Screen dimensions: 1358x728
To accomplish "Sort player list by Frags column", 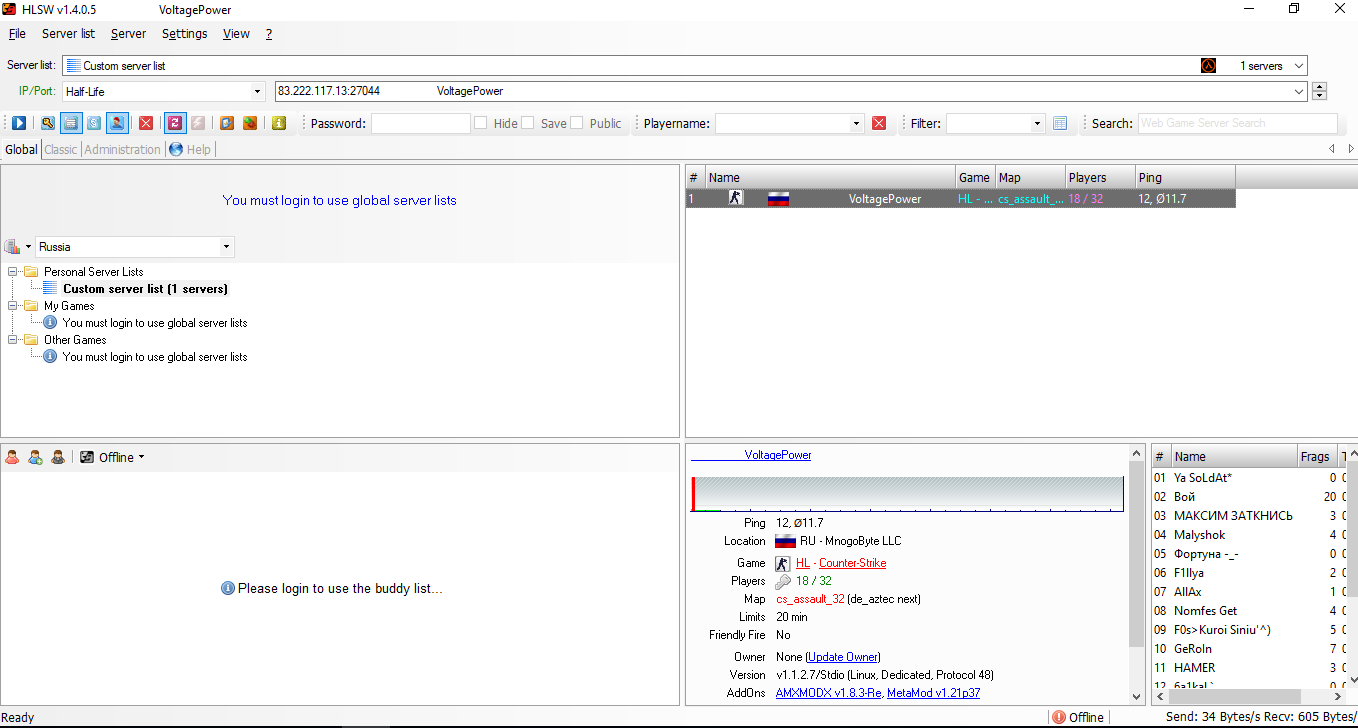I will [1316, 456].
